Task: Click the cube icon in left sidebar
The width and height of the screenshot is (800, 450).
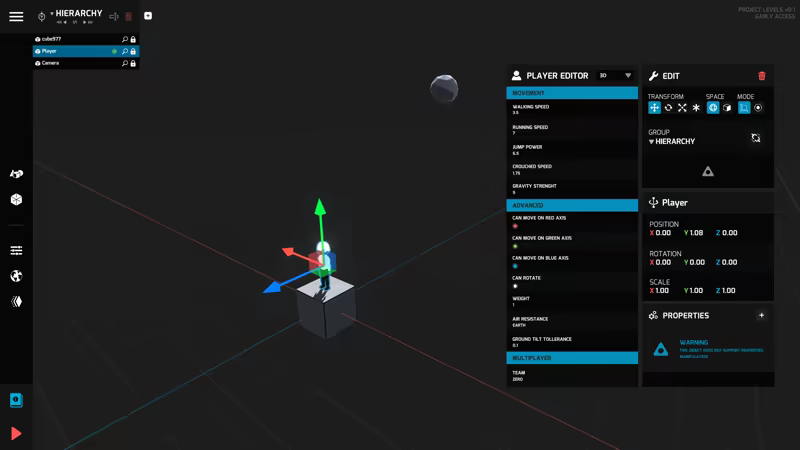Action: click(x=16, y=199)
